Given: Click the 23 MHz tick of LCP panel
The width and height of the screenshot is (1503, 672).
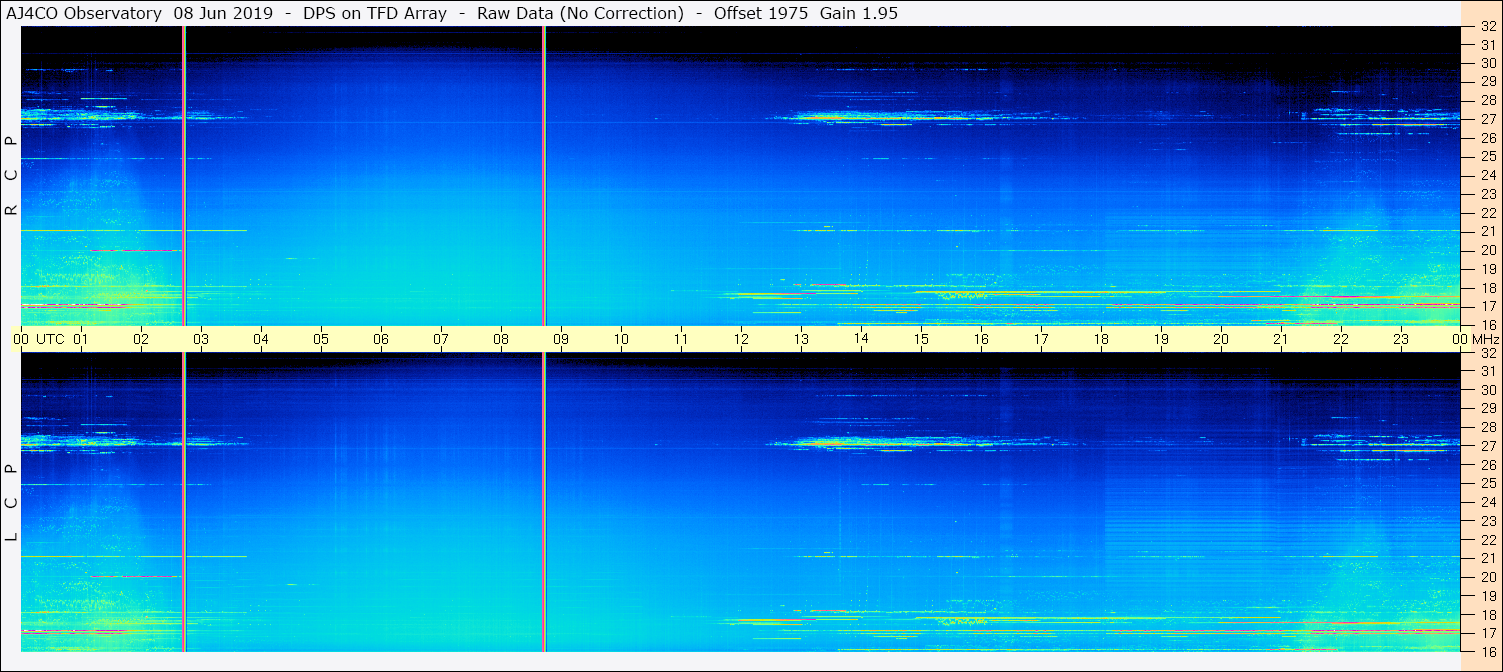Looking at the screenshot, I should click(1488, 521).
